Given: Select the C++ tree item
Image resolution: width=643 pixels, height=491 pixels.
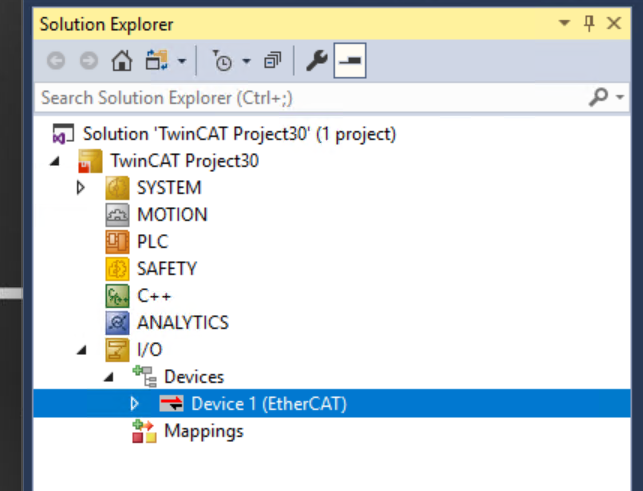Looking at the screenshot, I should pos(154,296).
